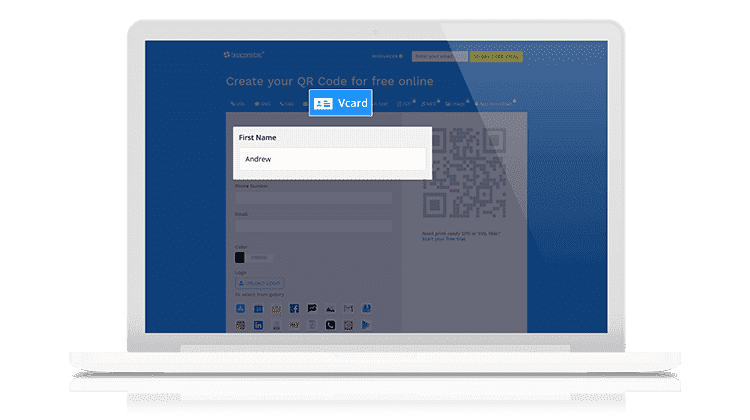Choose the landscape photo logo from gallery
Image resolution: width=750 pixels, height=420 pixels.
point(330,309)
